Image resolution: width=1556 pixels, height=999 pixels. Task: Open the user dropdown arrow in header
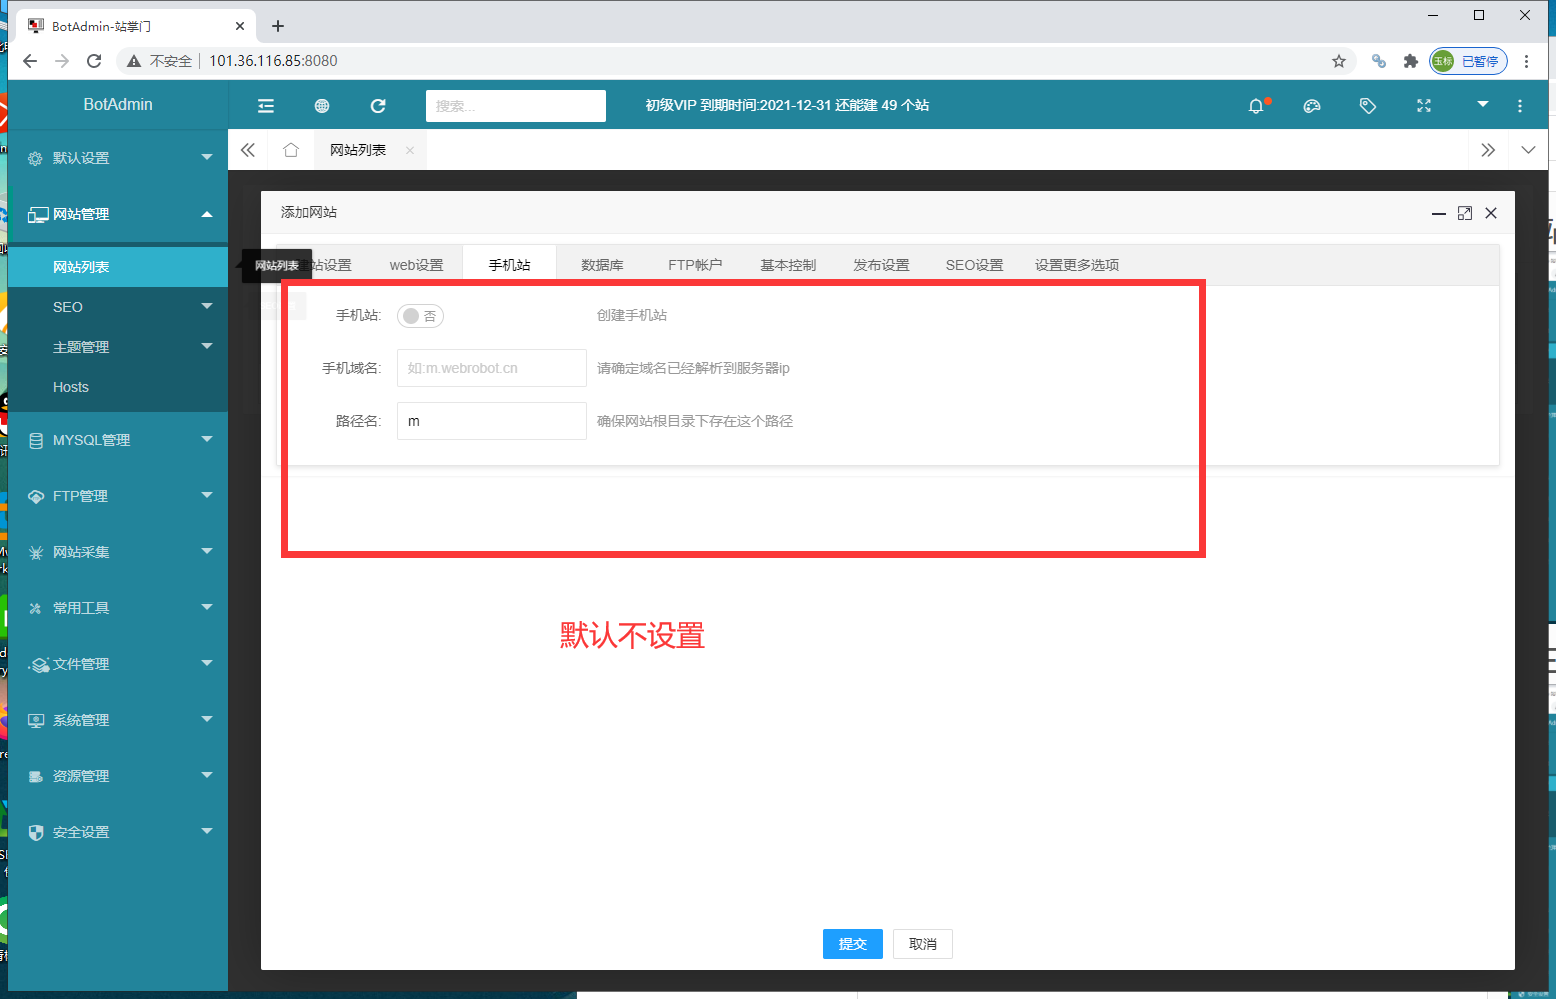pyautogui.click(x=1483, y=104)
